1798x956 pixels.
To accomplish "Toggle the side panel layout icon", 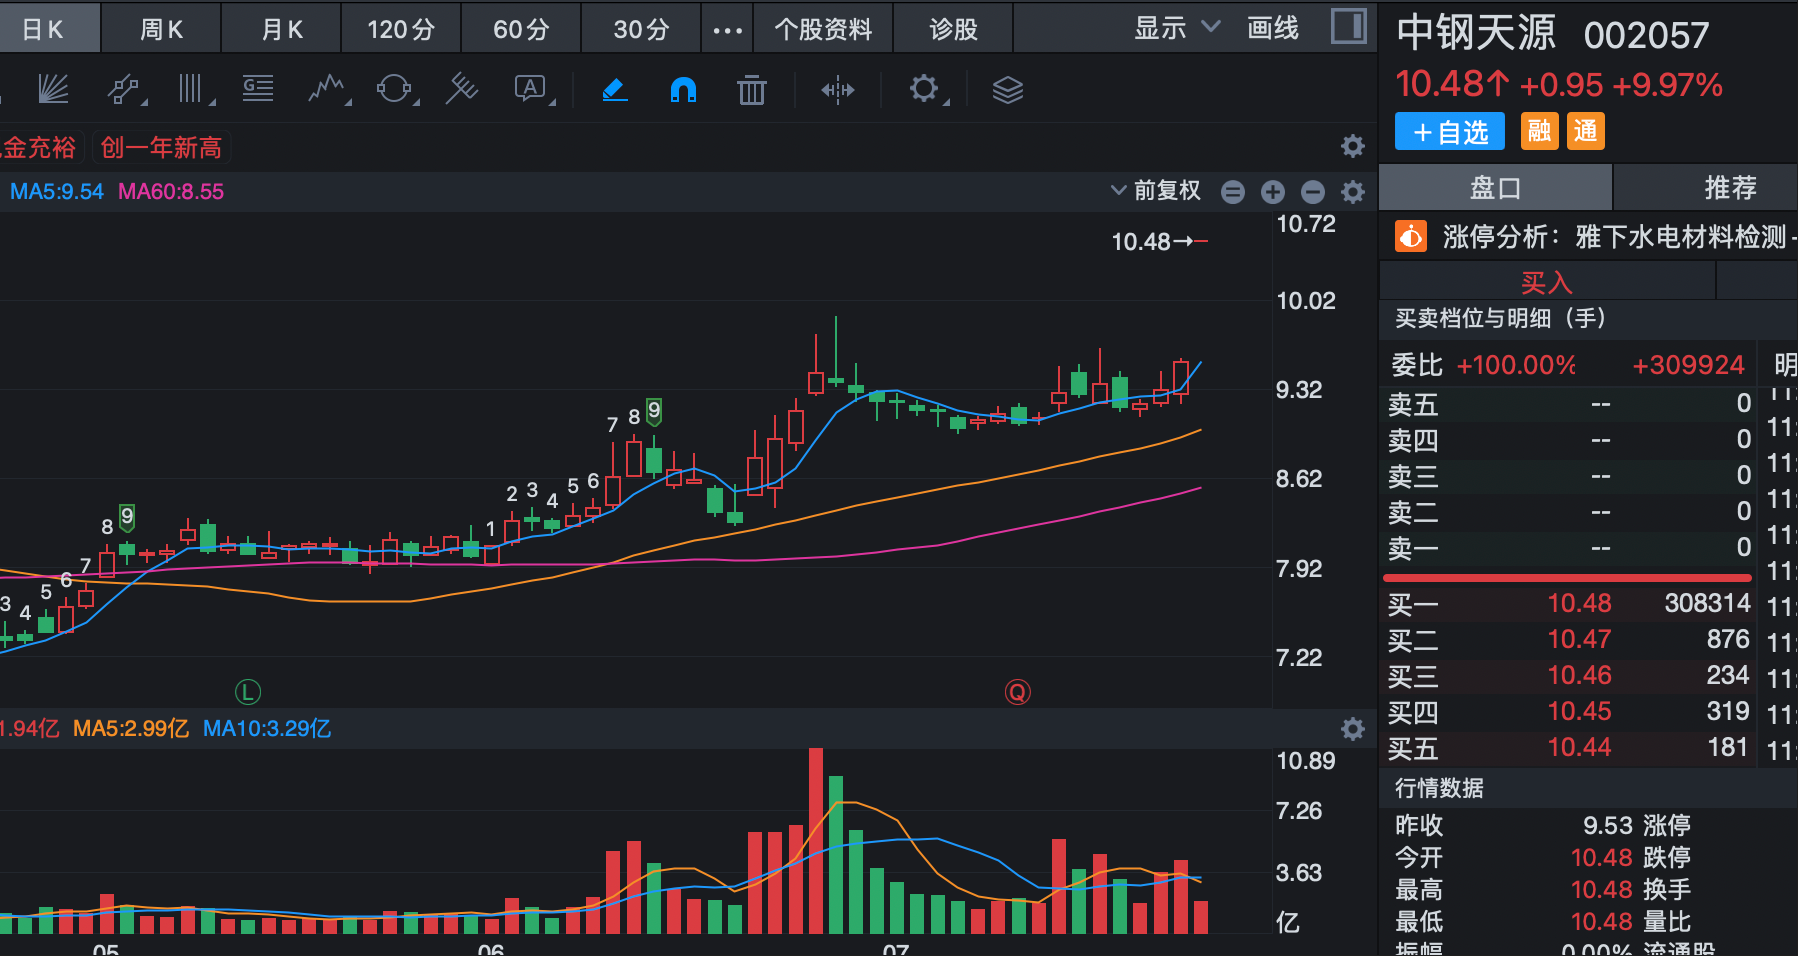I will coord(1349,27).
